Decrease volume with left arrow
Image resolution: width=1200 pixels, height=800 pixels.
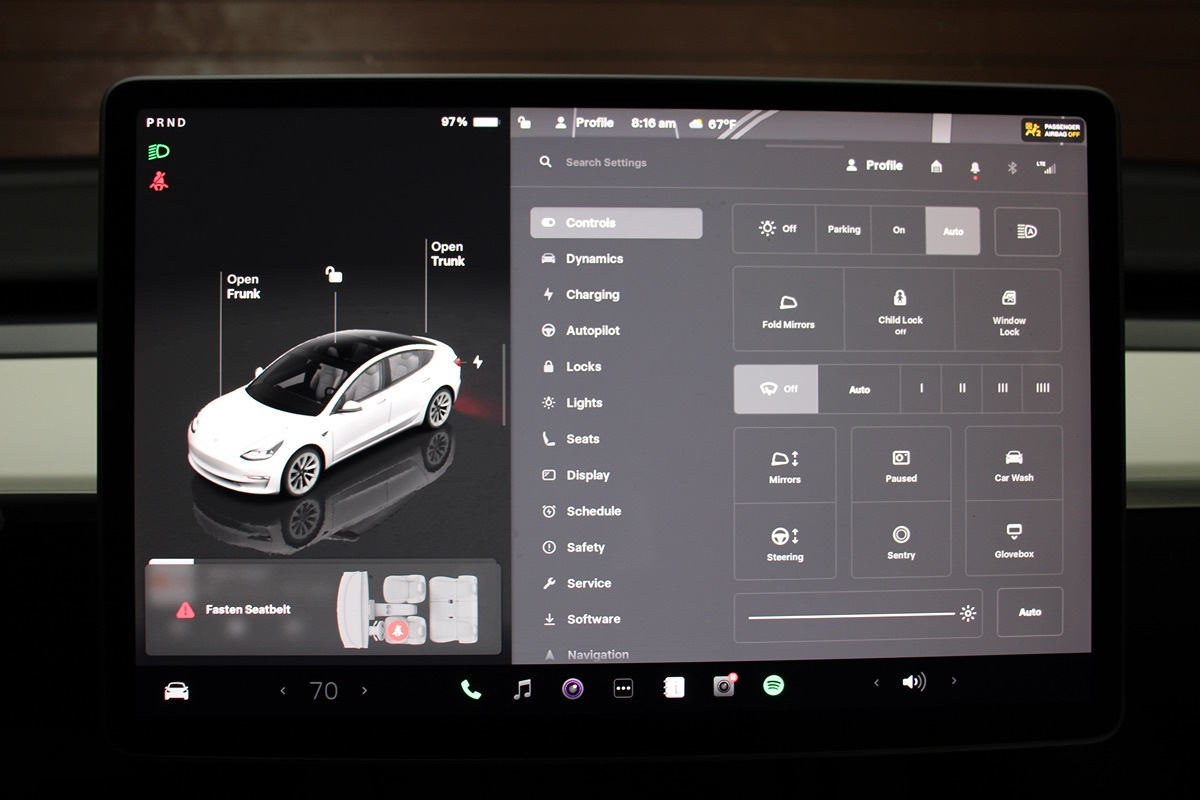click(877, 682)
